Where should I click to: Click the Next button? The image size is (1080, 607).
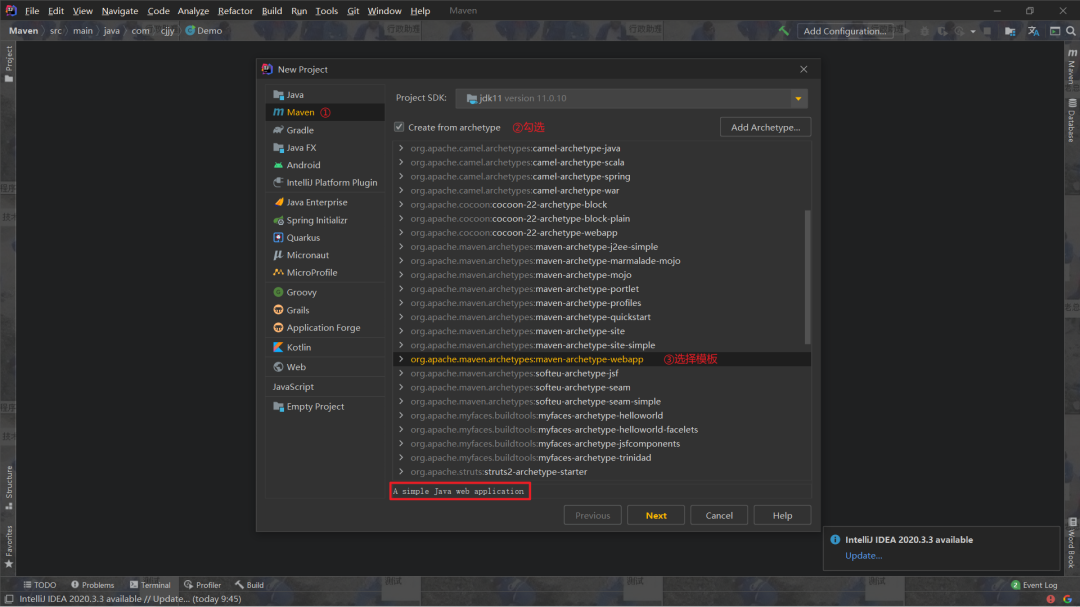pyautogui.click(x=656, y=515)
